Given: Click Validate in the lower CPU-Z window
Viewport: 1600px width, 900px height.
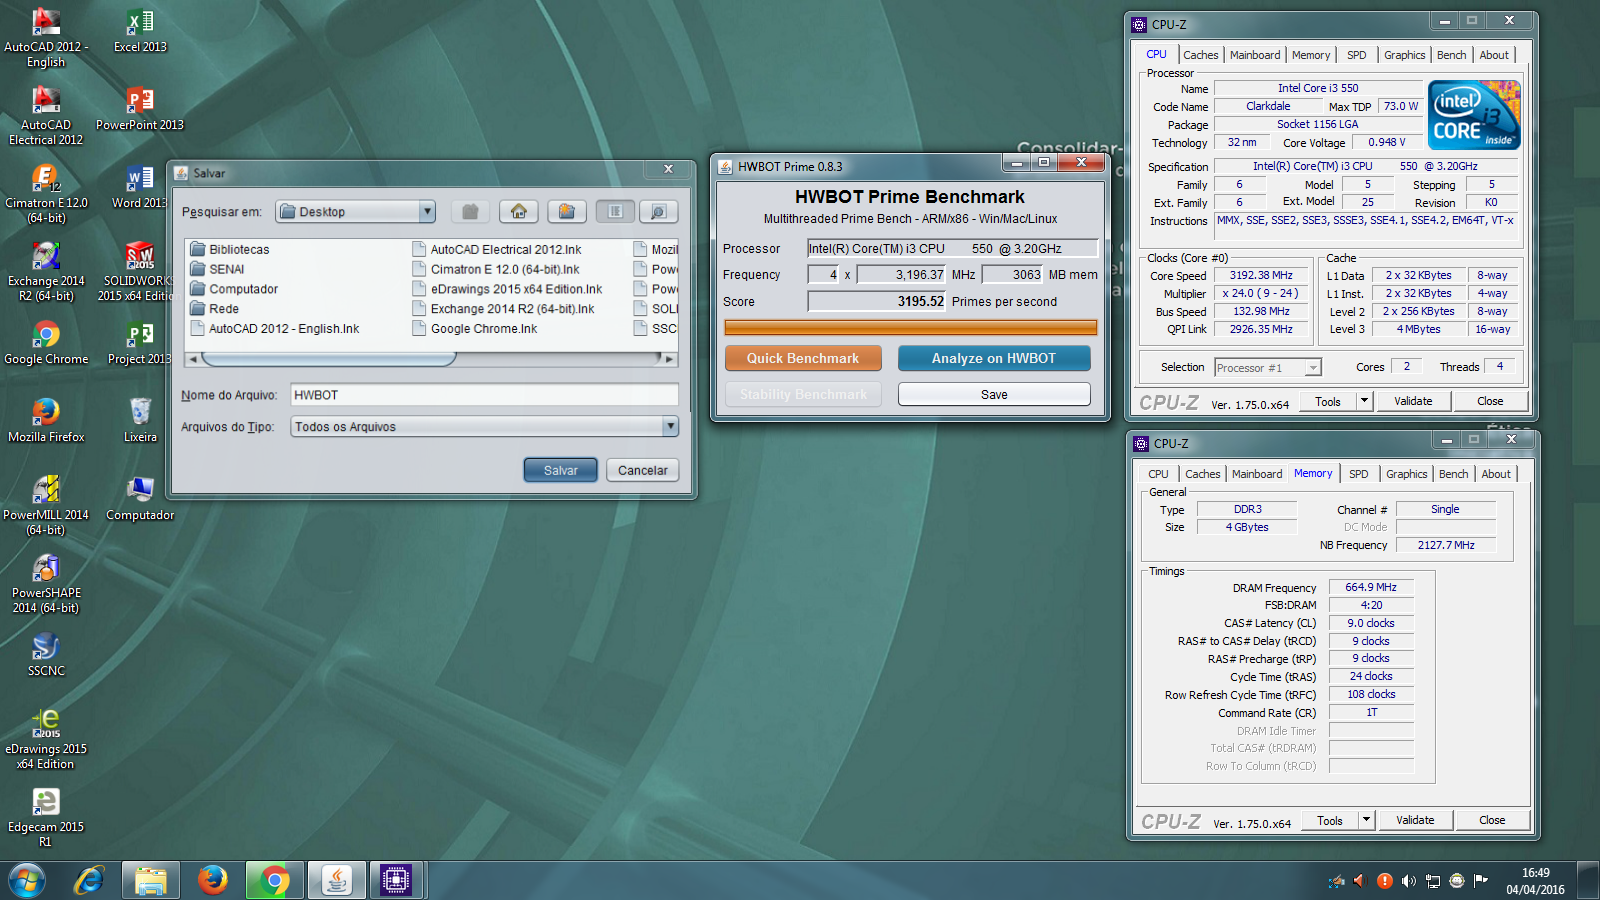Looking at the screenshot, I should (x=1415, y=820).
